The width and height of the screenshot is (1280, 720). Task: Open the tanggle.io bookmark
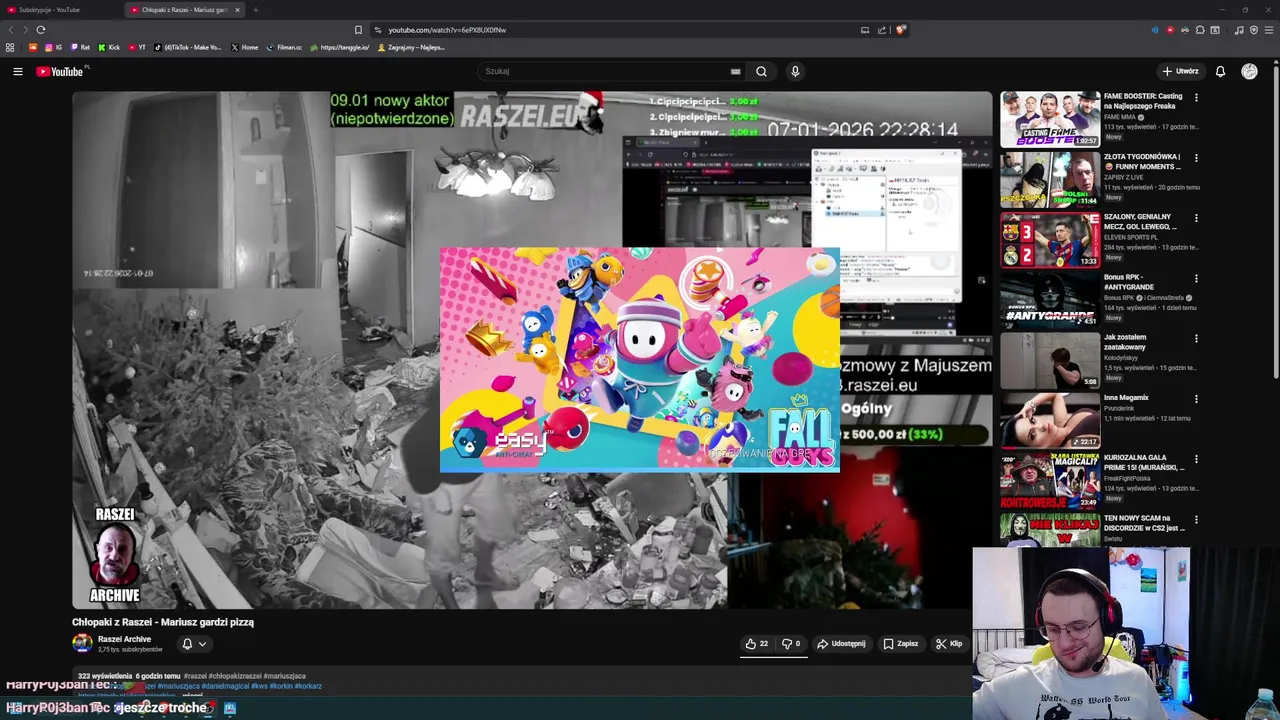point(340,47)
